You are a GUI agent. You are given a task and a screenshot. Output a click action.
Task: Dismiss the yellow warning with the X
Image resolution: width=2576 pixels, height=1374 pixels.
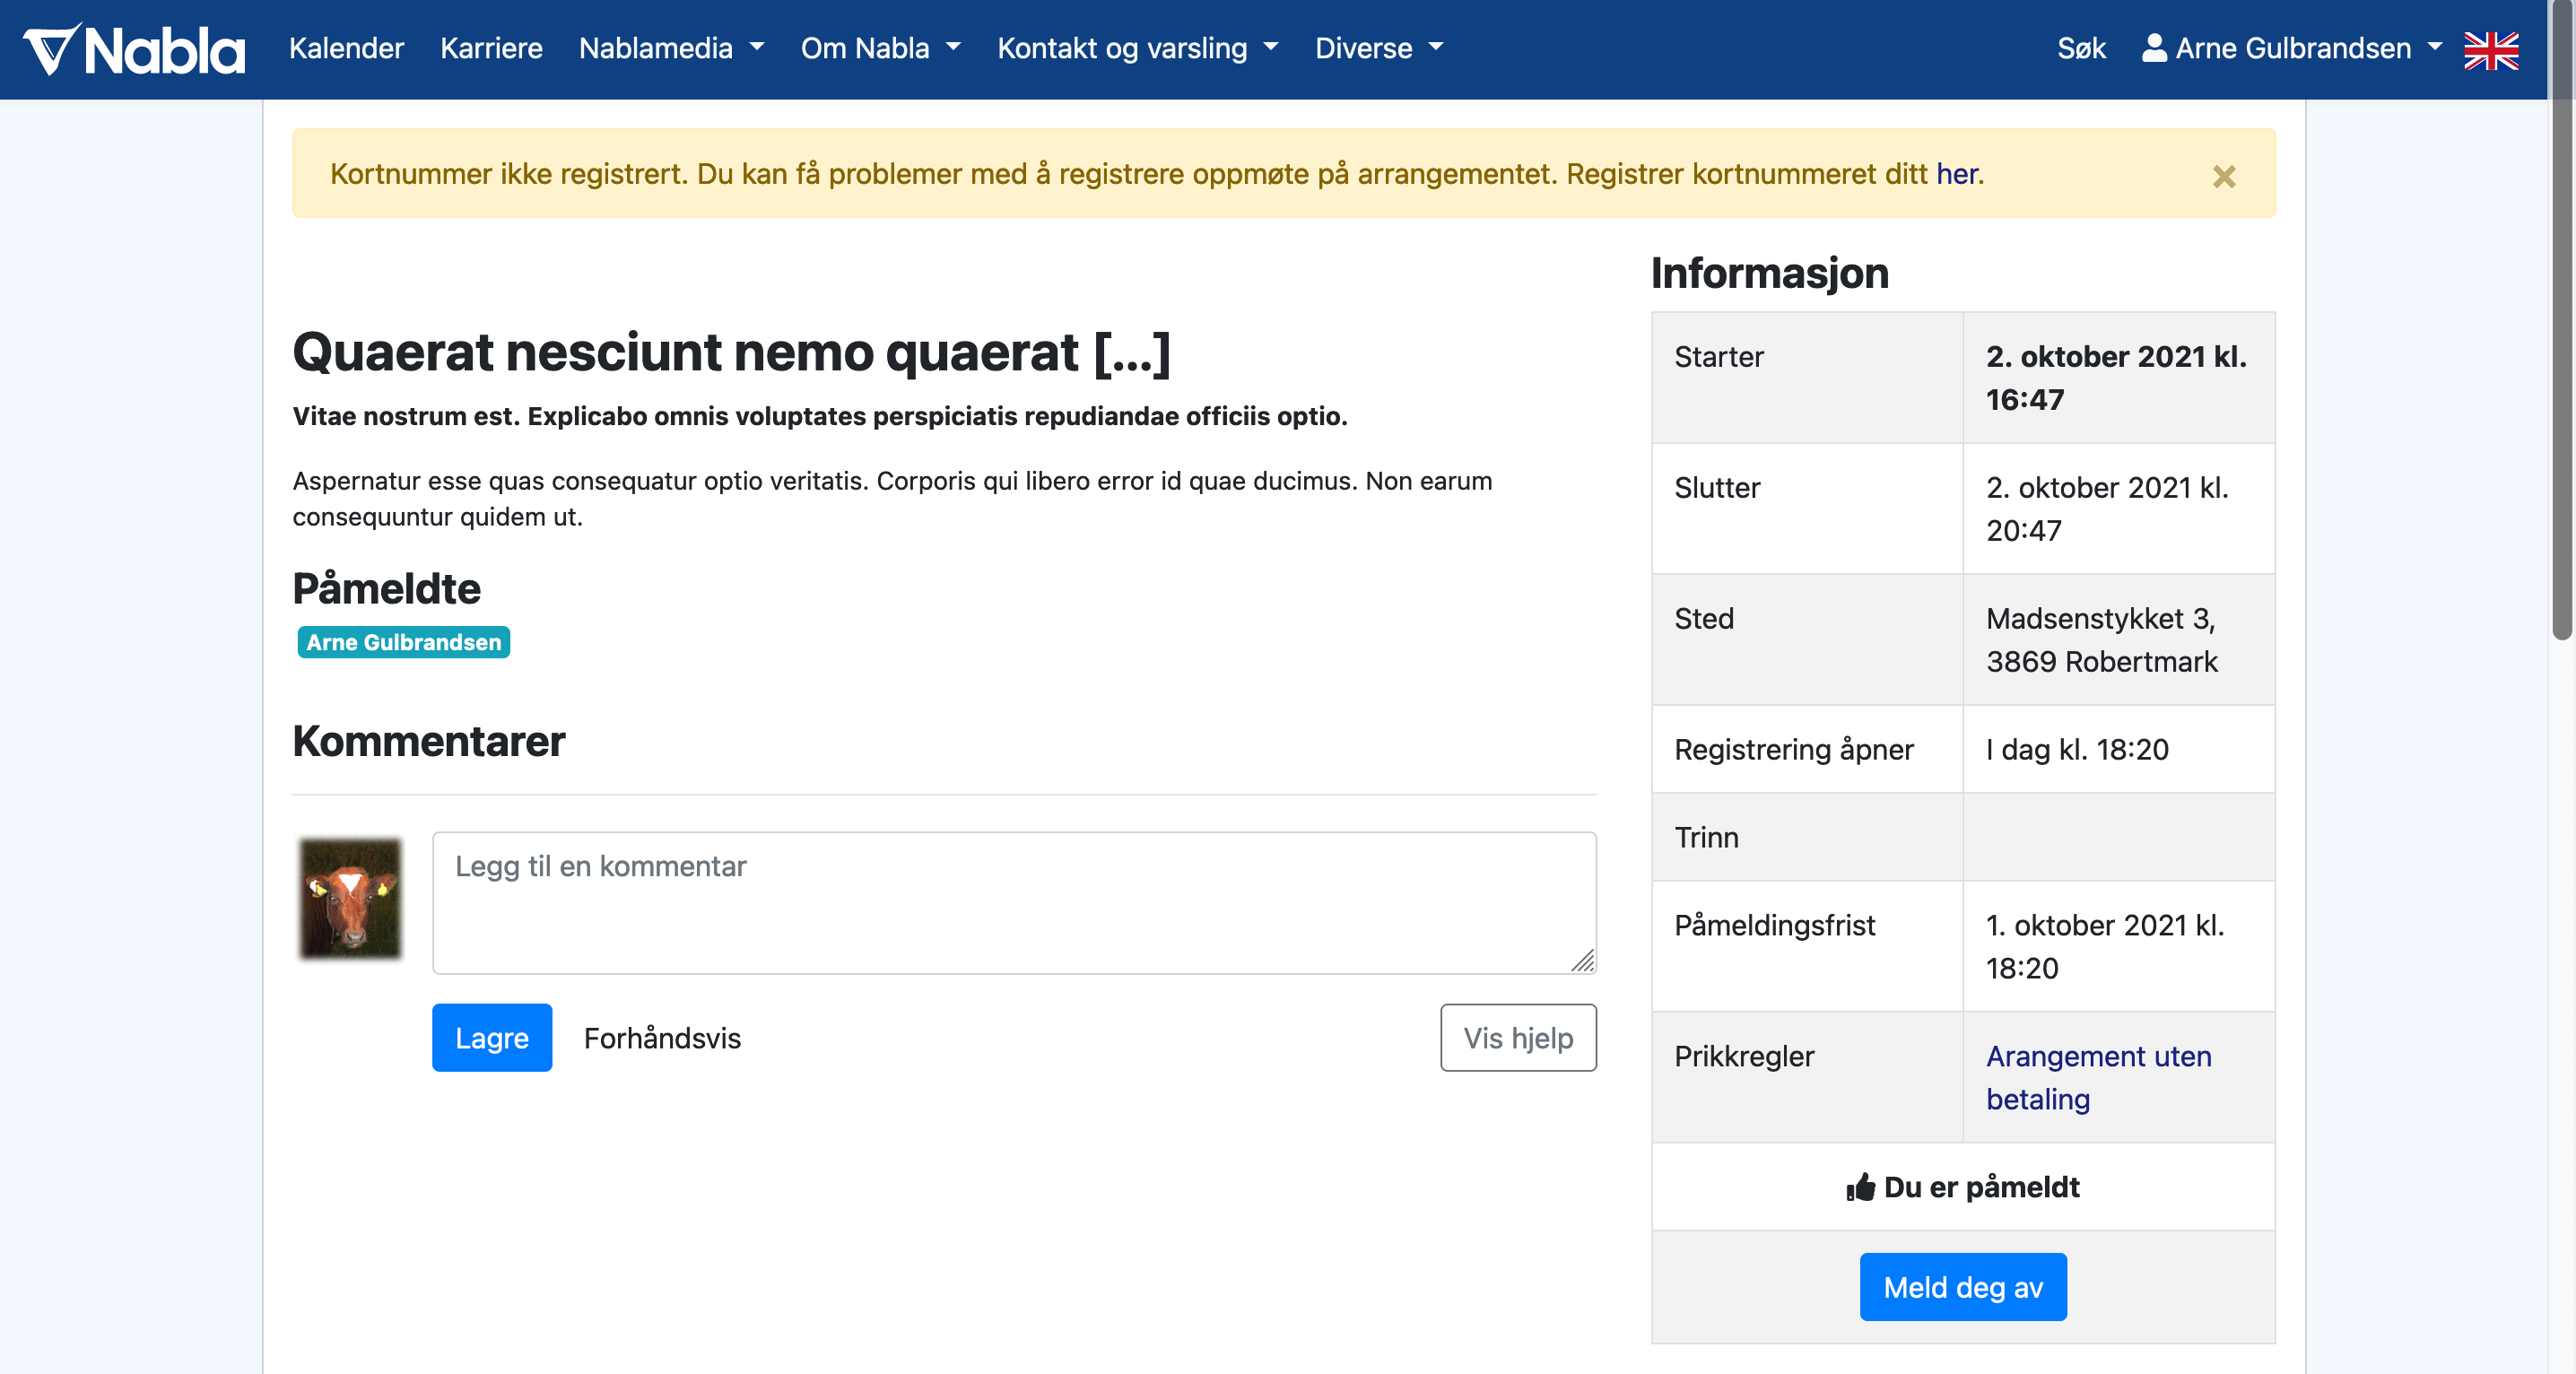point(2224,176)
